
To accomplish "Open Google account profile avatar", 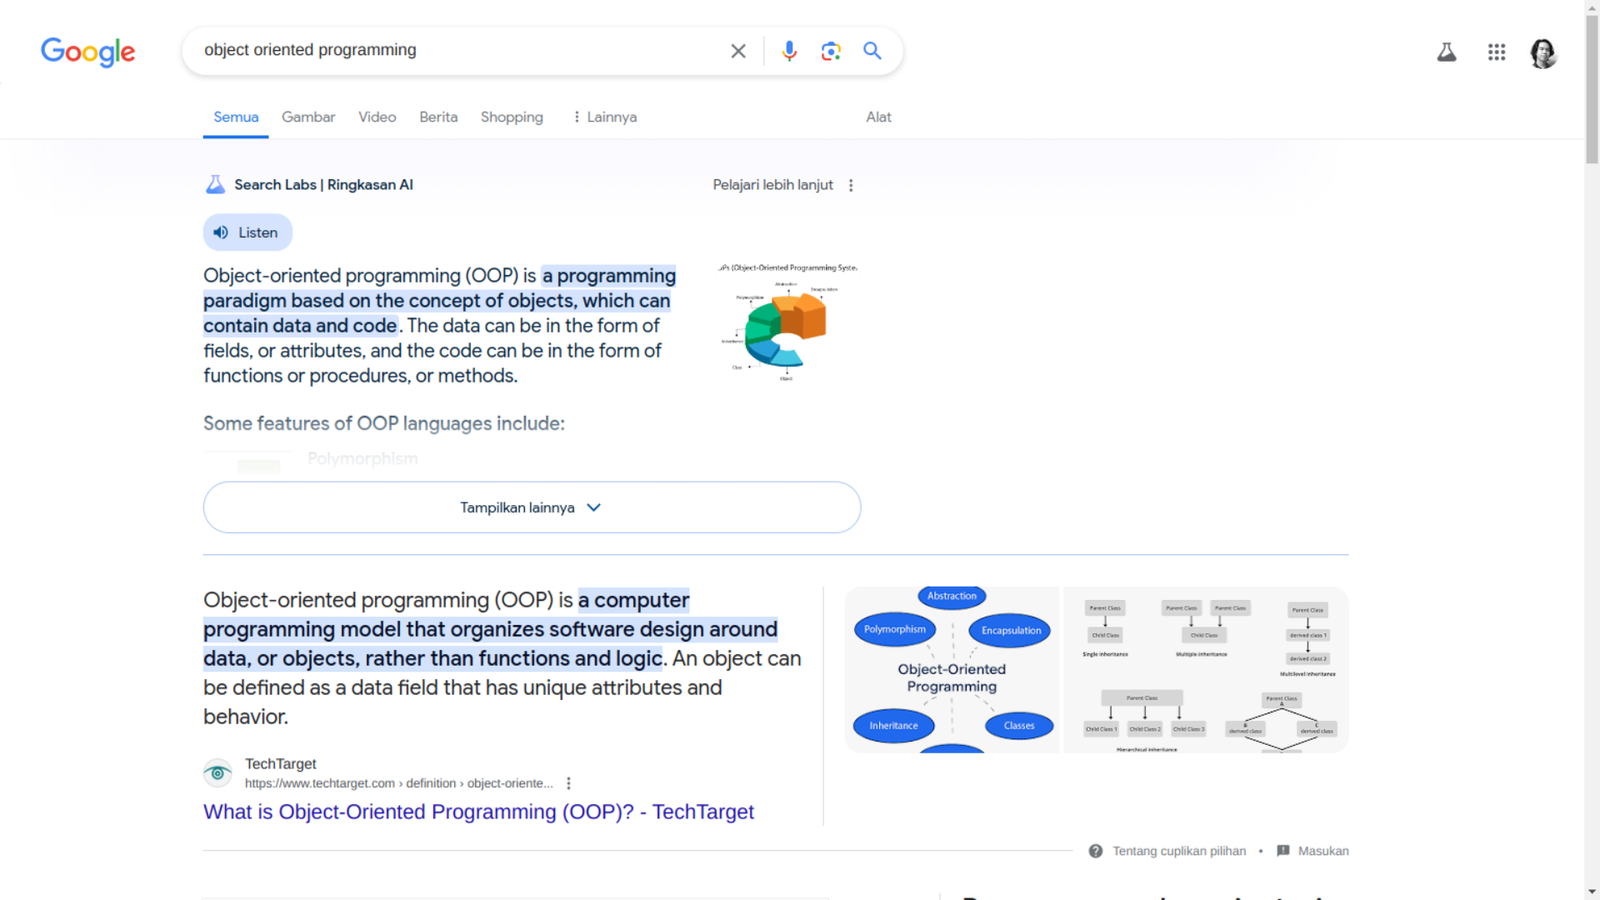I will click(1543, 53).
